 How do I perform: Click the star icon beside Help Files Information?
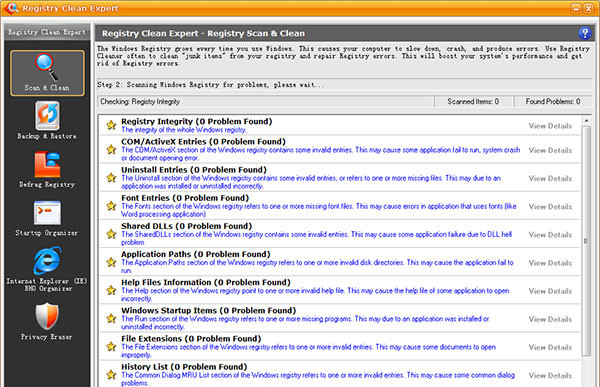coord(111,290)
